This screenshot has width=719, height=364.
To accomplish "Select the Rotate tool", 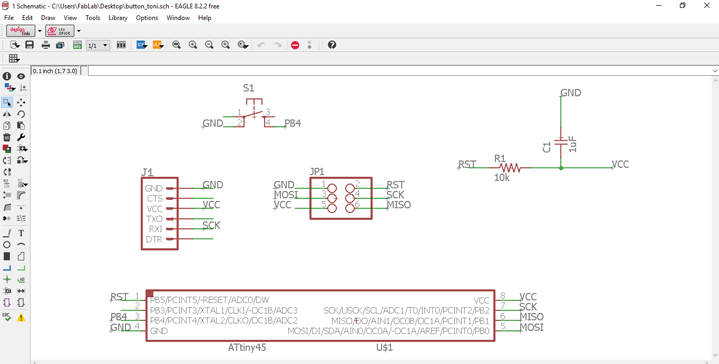I will [21, 114].
